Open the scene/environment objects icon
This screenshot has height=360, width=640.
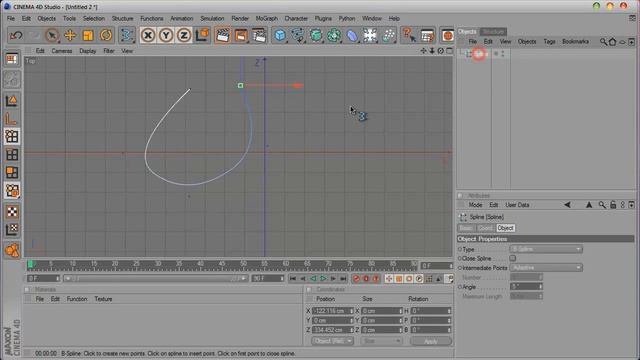(x=370, y=35)
